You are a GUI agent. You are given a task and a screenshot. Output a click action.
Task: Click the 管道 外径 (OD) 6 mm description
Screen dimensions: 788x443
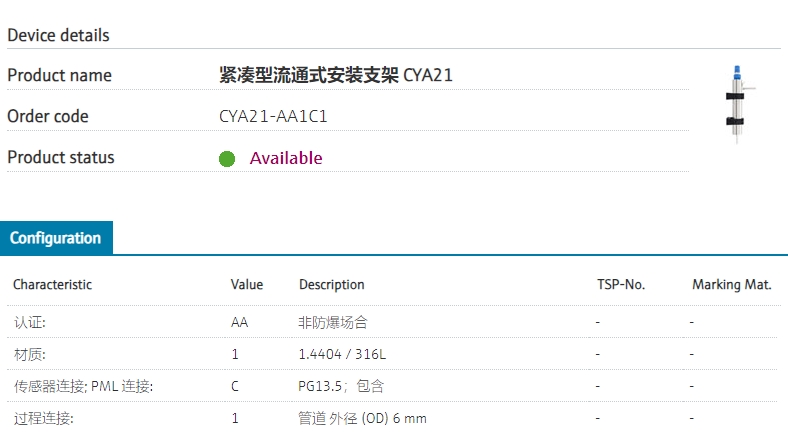362,418
